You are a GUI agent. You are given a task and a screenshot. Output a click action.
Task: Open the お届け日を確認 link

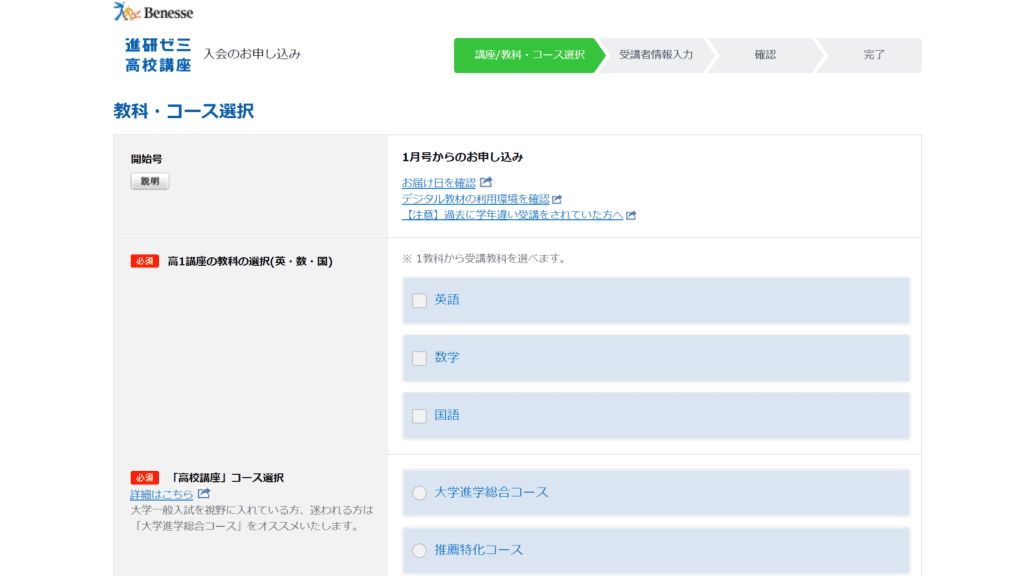(x=440, y=184)
